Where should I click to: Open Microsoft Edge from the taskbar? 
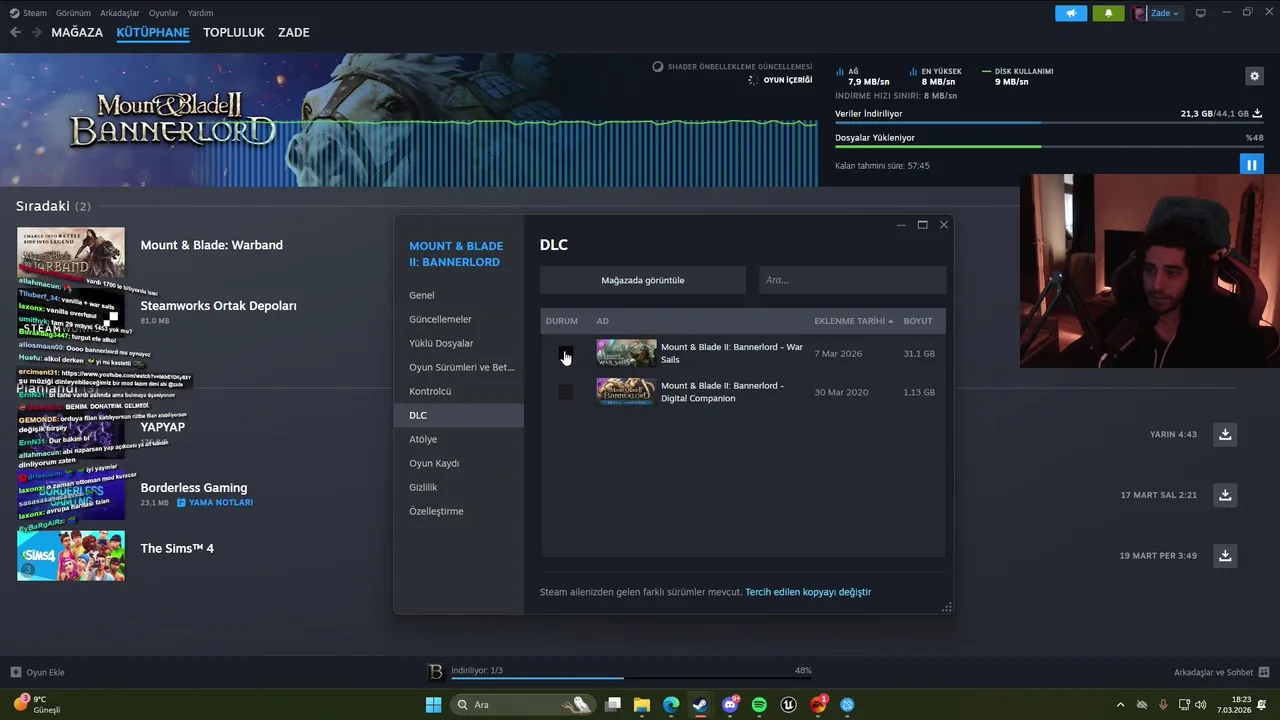tap(671, 705)
